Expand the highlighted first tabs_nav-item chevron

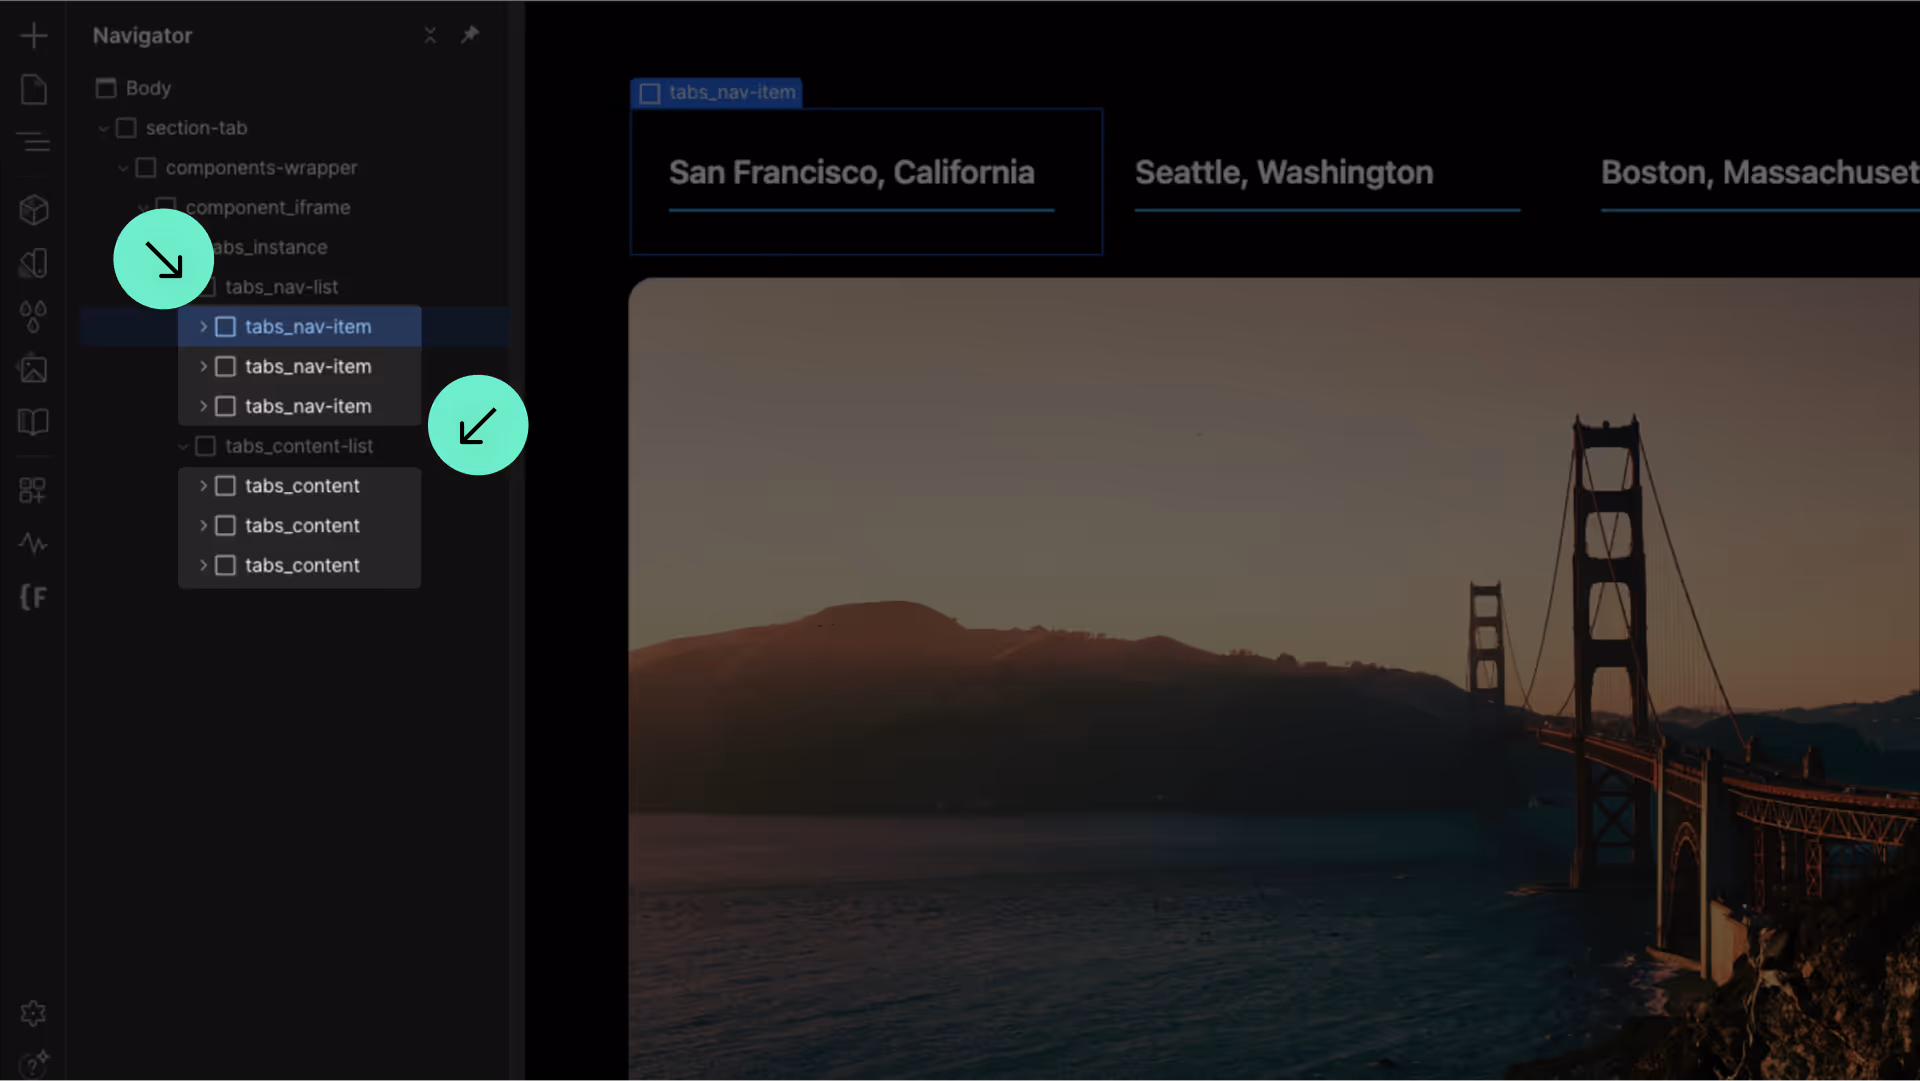click(x=203, y=327)
